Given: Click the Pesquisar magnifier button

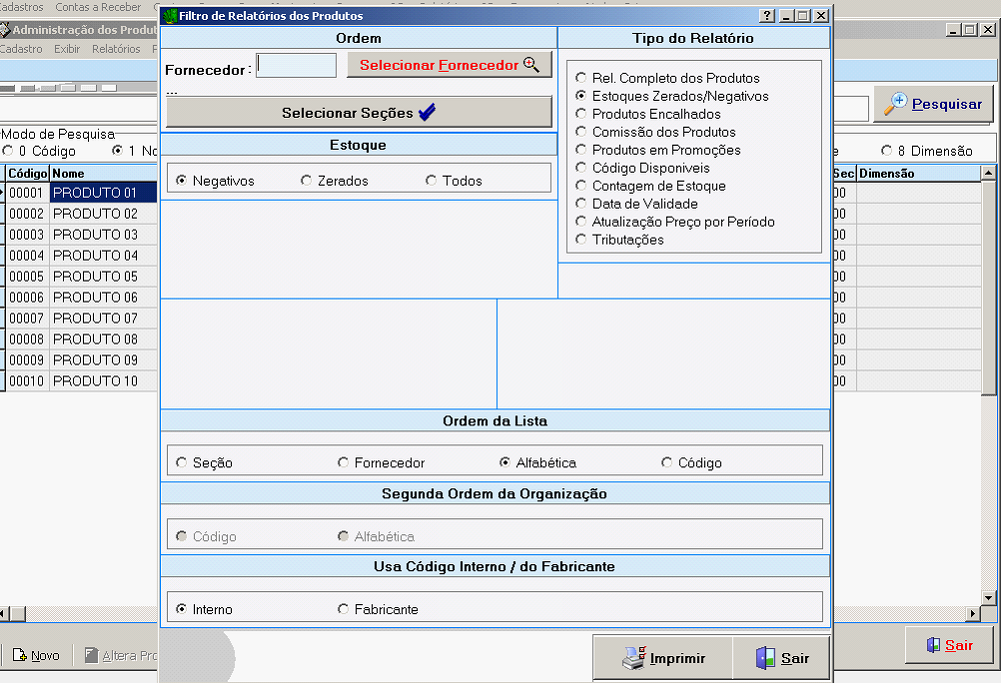Looking at the screenshot, I should 934,104.
